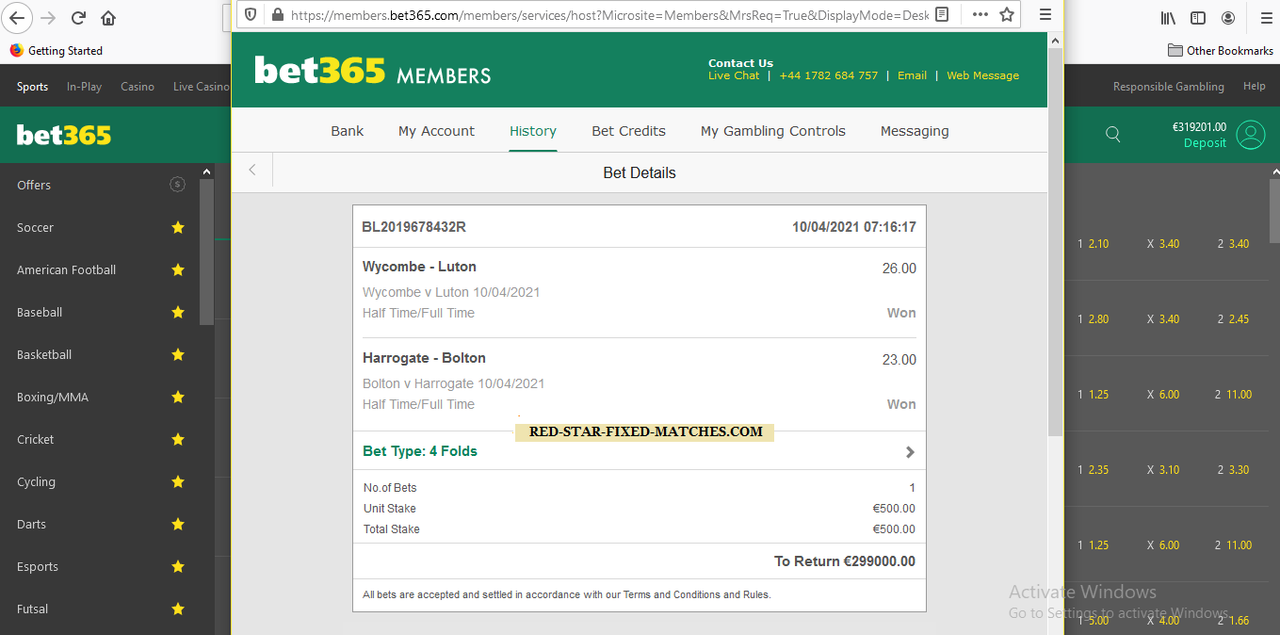Open the popup hamburger menu
Viewport: 1280px width, 635px height.
pos(1045,15)
